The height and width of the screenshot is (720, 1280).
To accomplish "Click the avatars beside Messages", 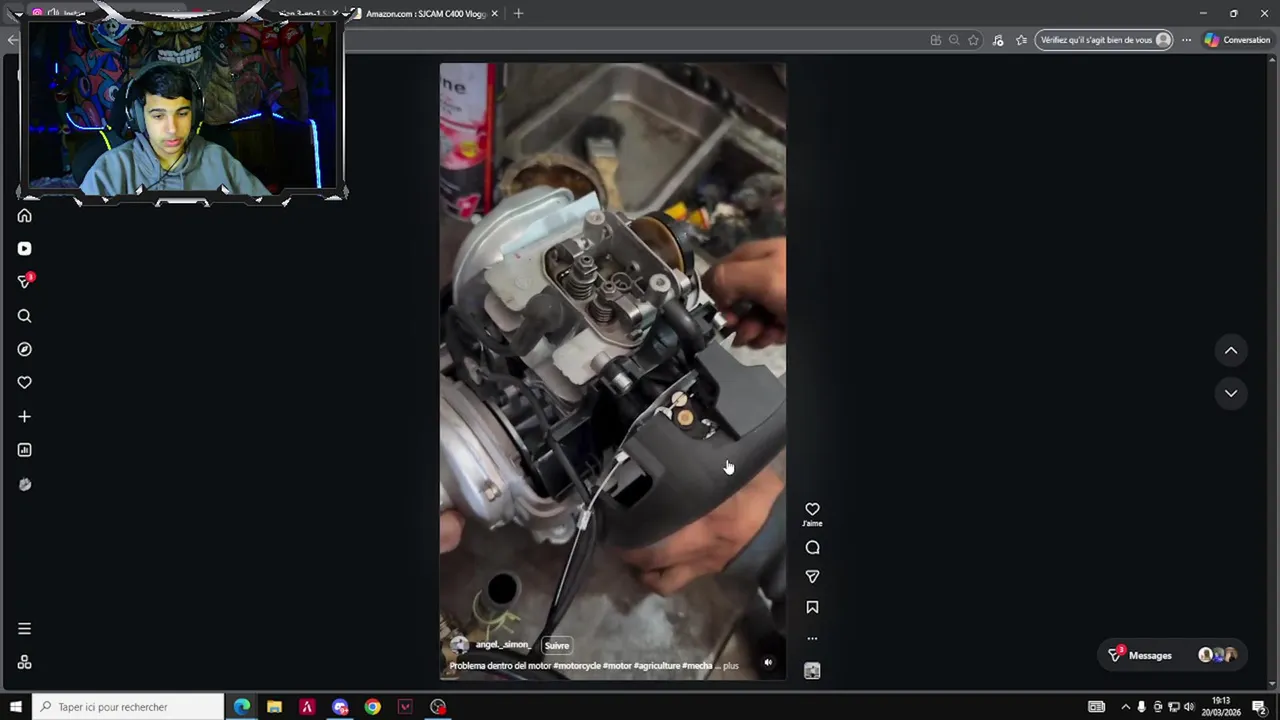I will tap(1218, 655).
